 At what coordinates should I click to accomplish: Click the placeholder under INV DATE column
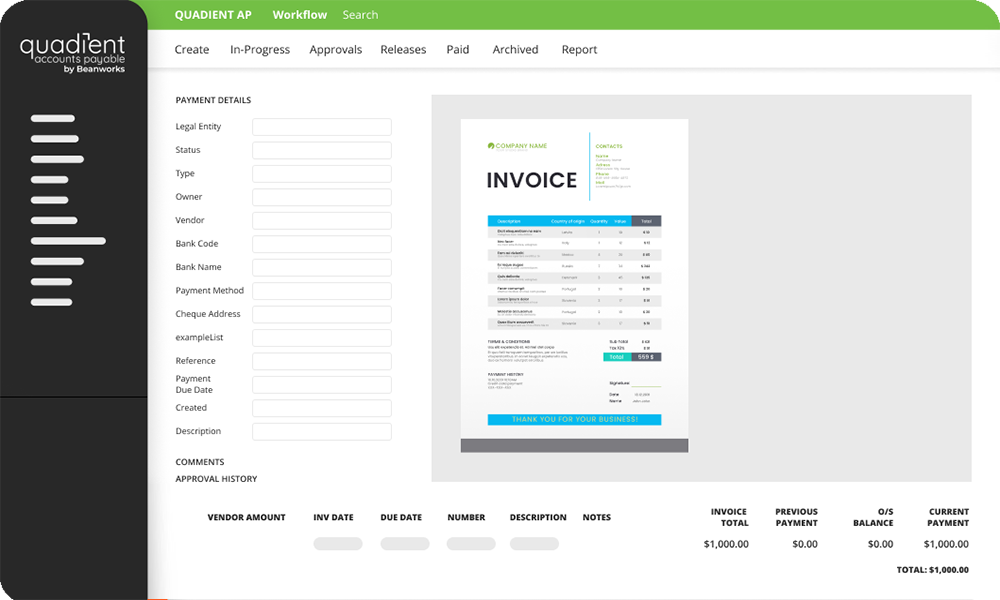tap(338, 544)
